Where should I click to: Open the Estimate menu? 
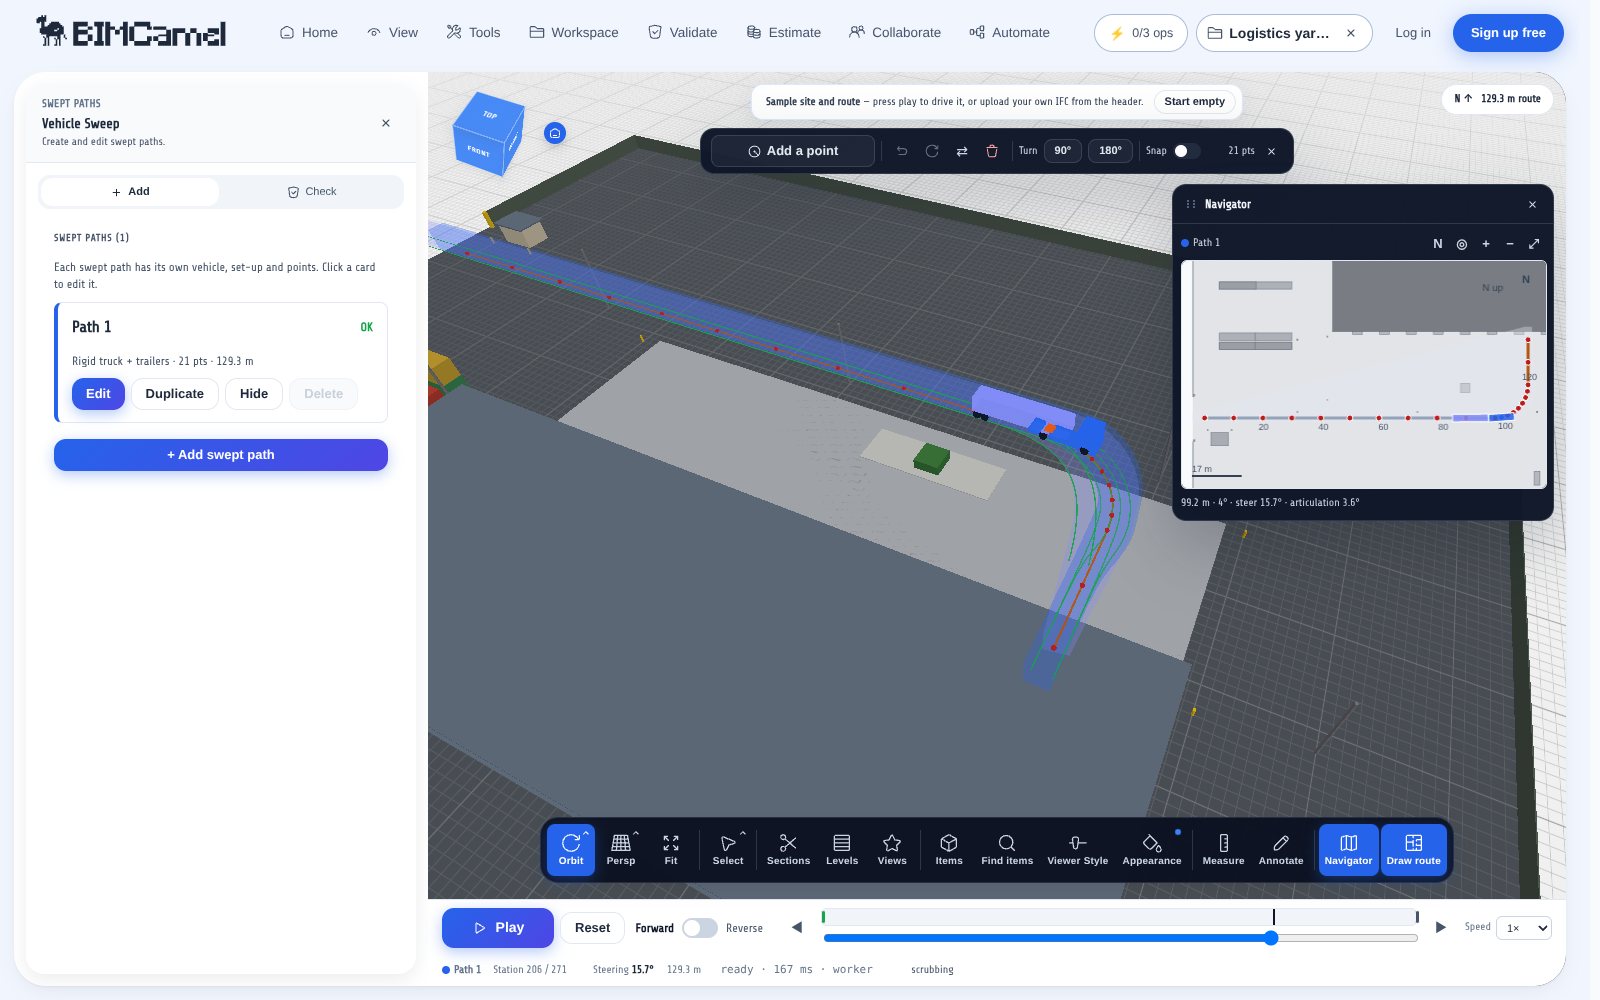(x=783, y=33)
